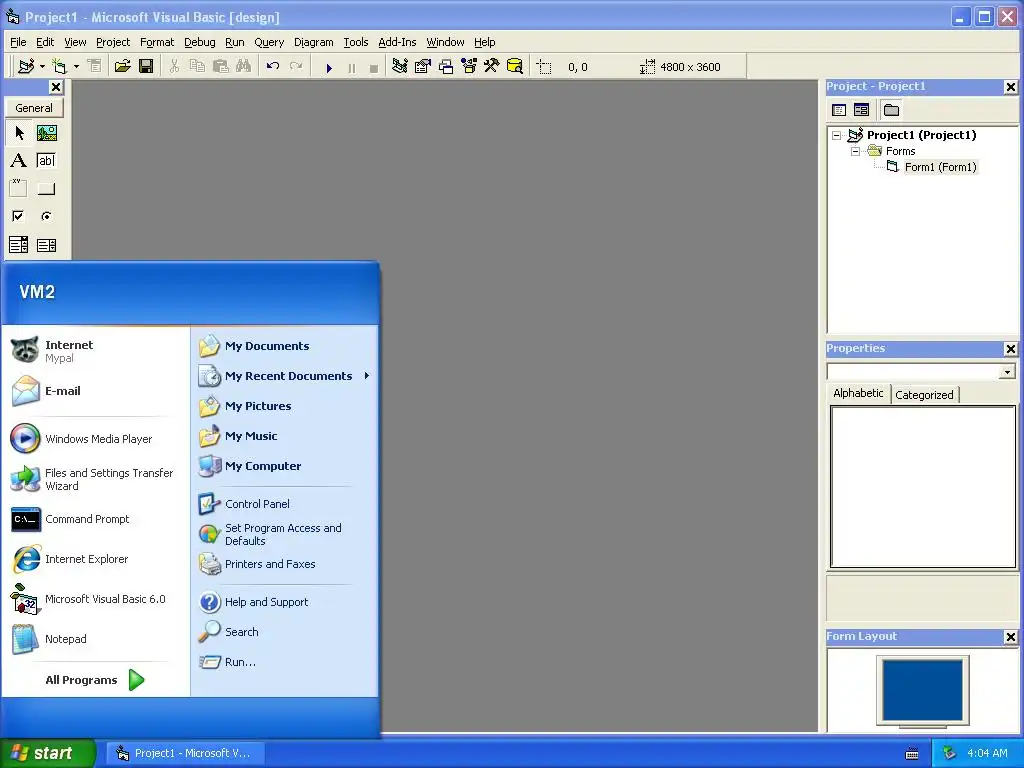The width and height of the screenshot is (1024, 768).
Task: Open the Project Explorer toolbar icon
Action: tap(400, 66)
